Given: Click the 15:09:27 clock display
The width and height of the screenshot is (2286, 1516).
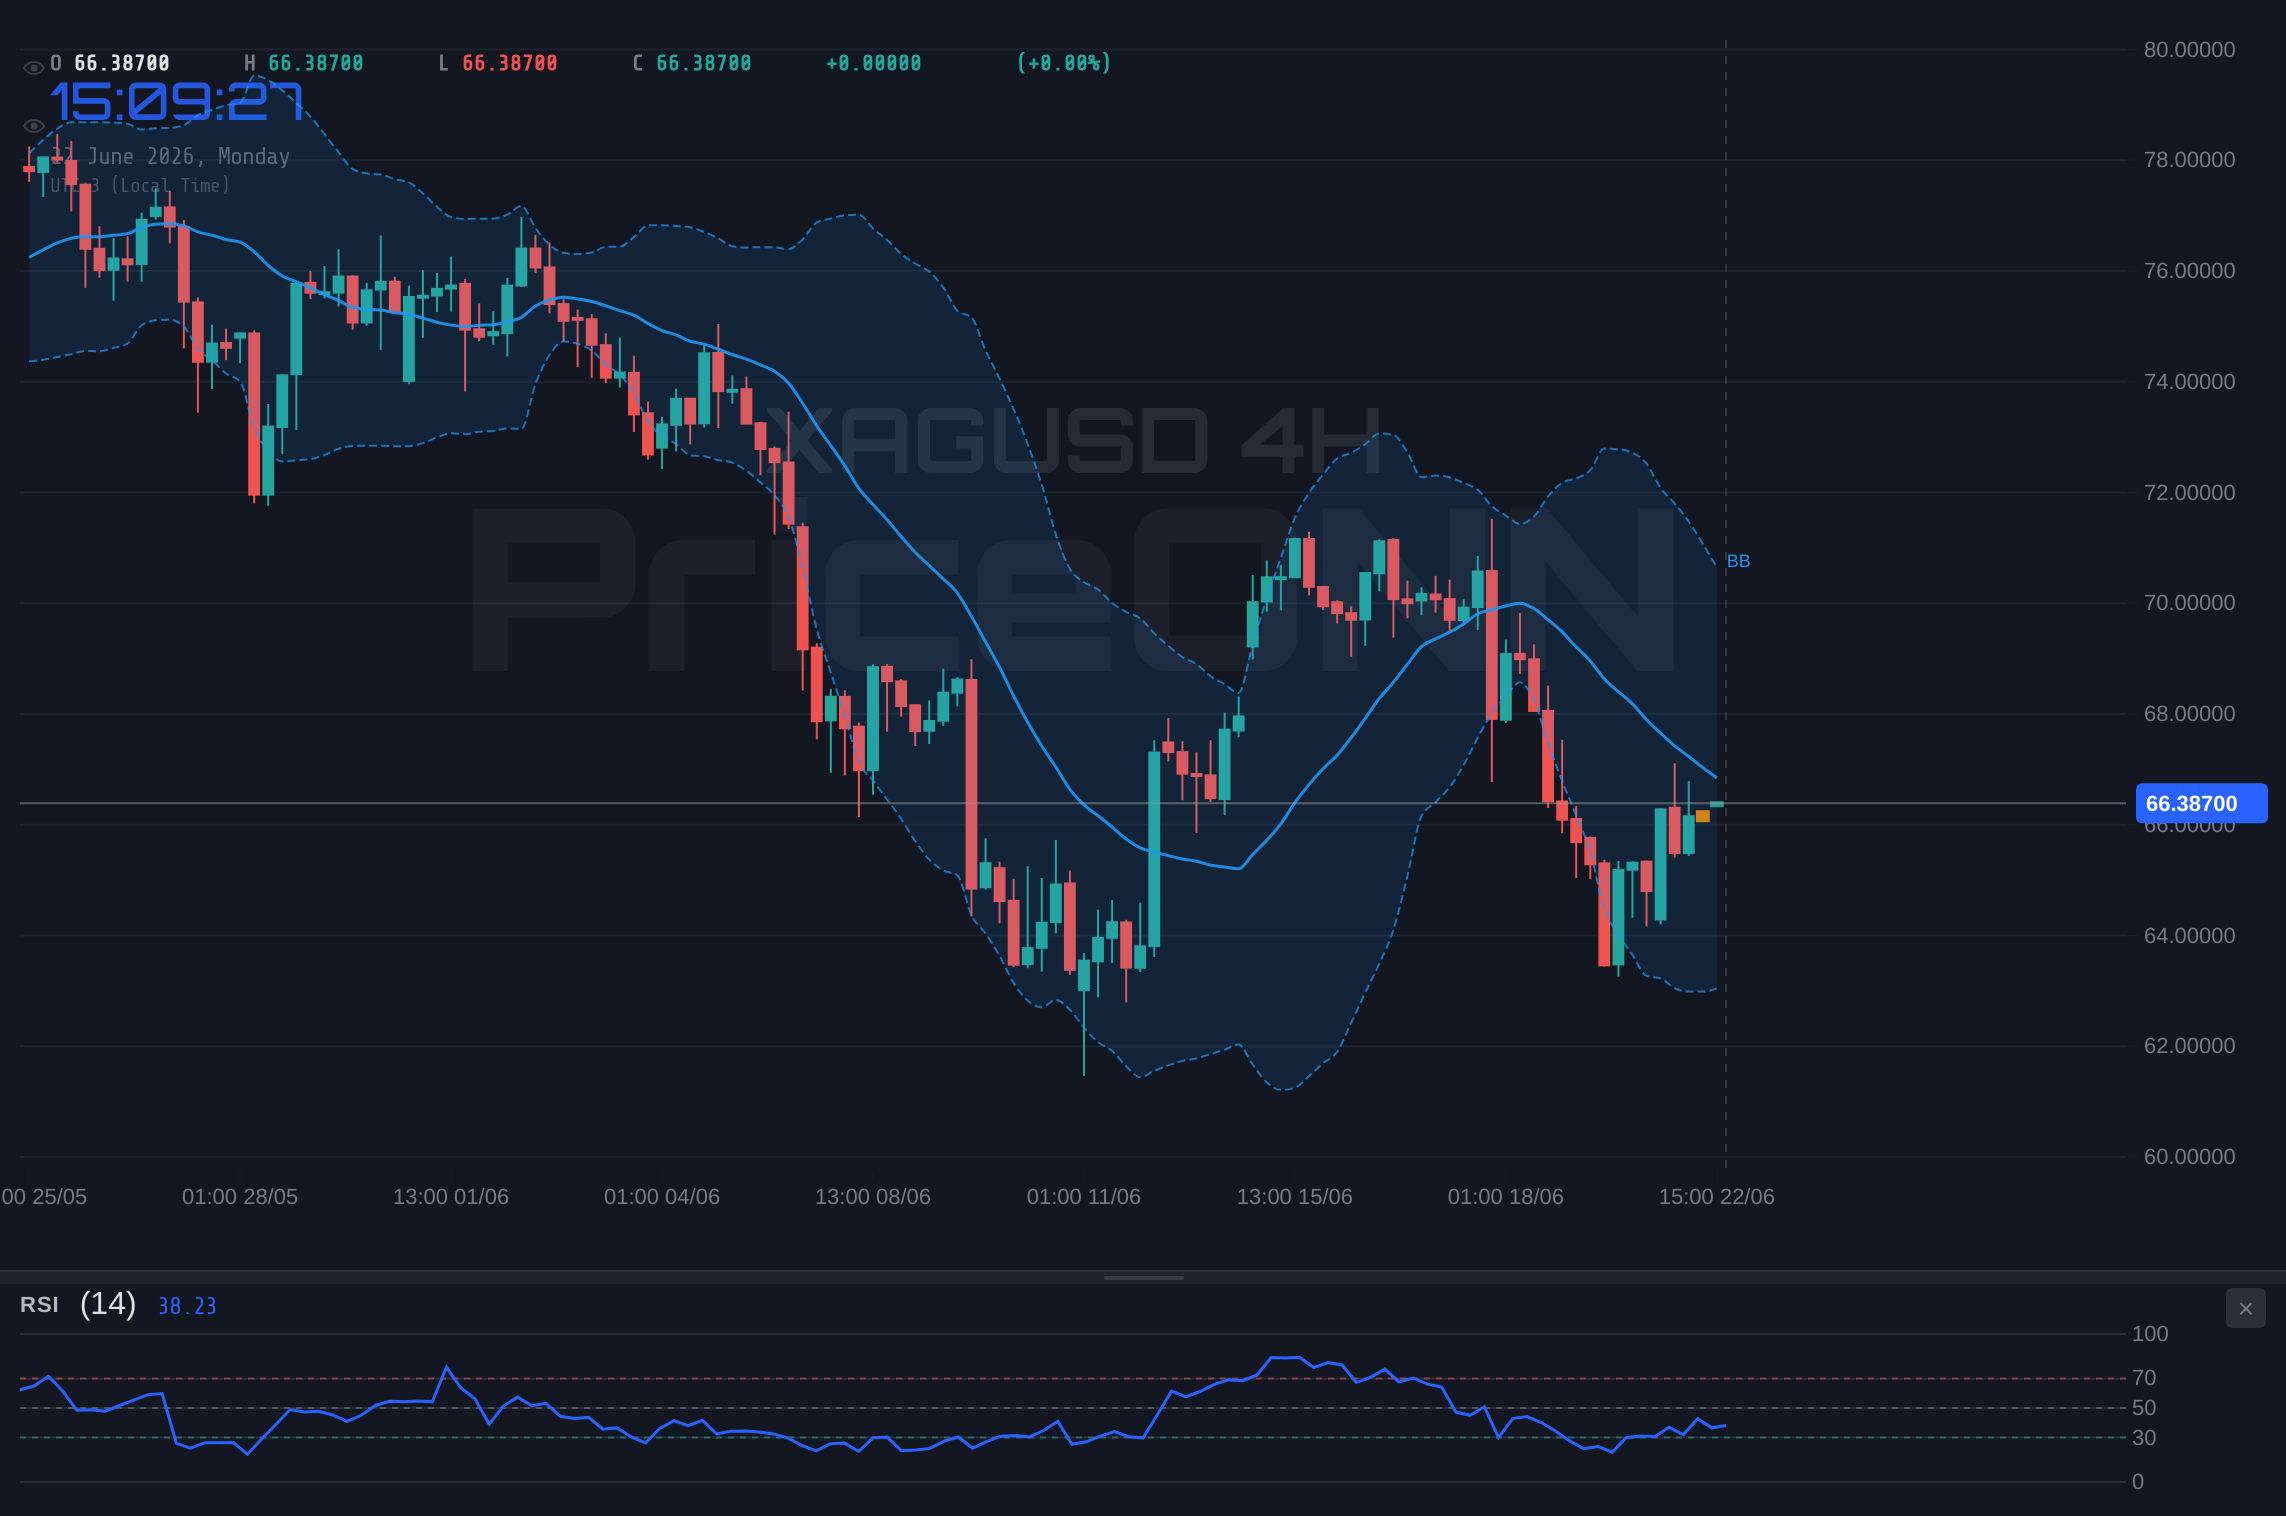Looking at the screenshot, I should click(177, 102).
